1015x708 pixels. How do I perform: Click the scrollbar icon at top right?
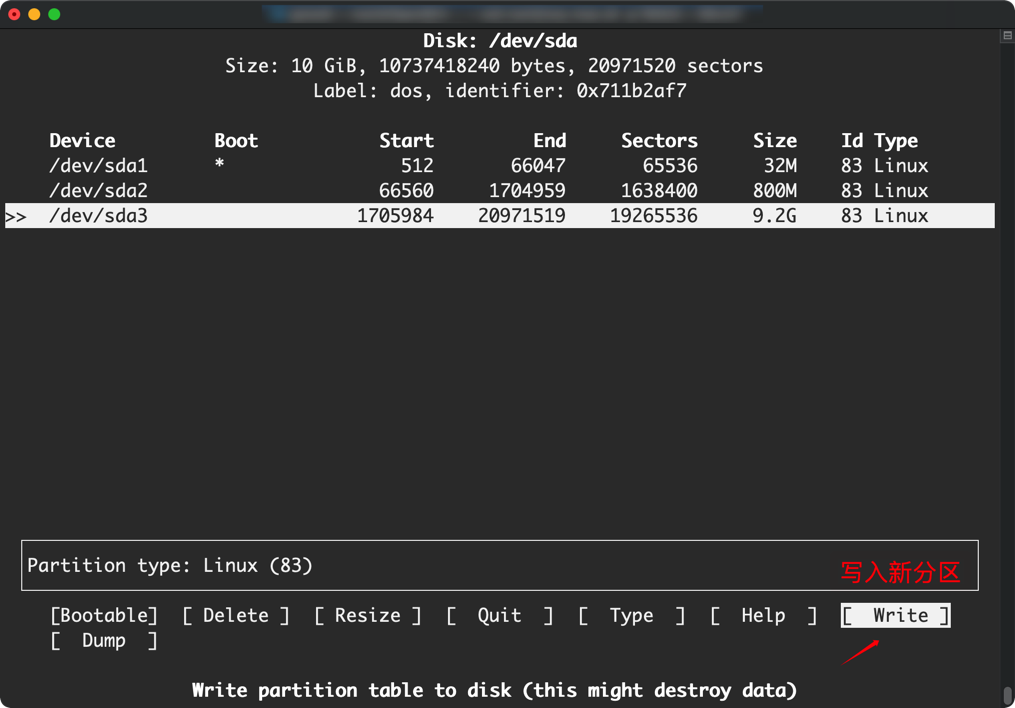[x=1007, y=36]
